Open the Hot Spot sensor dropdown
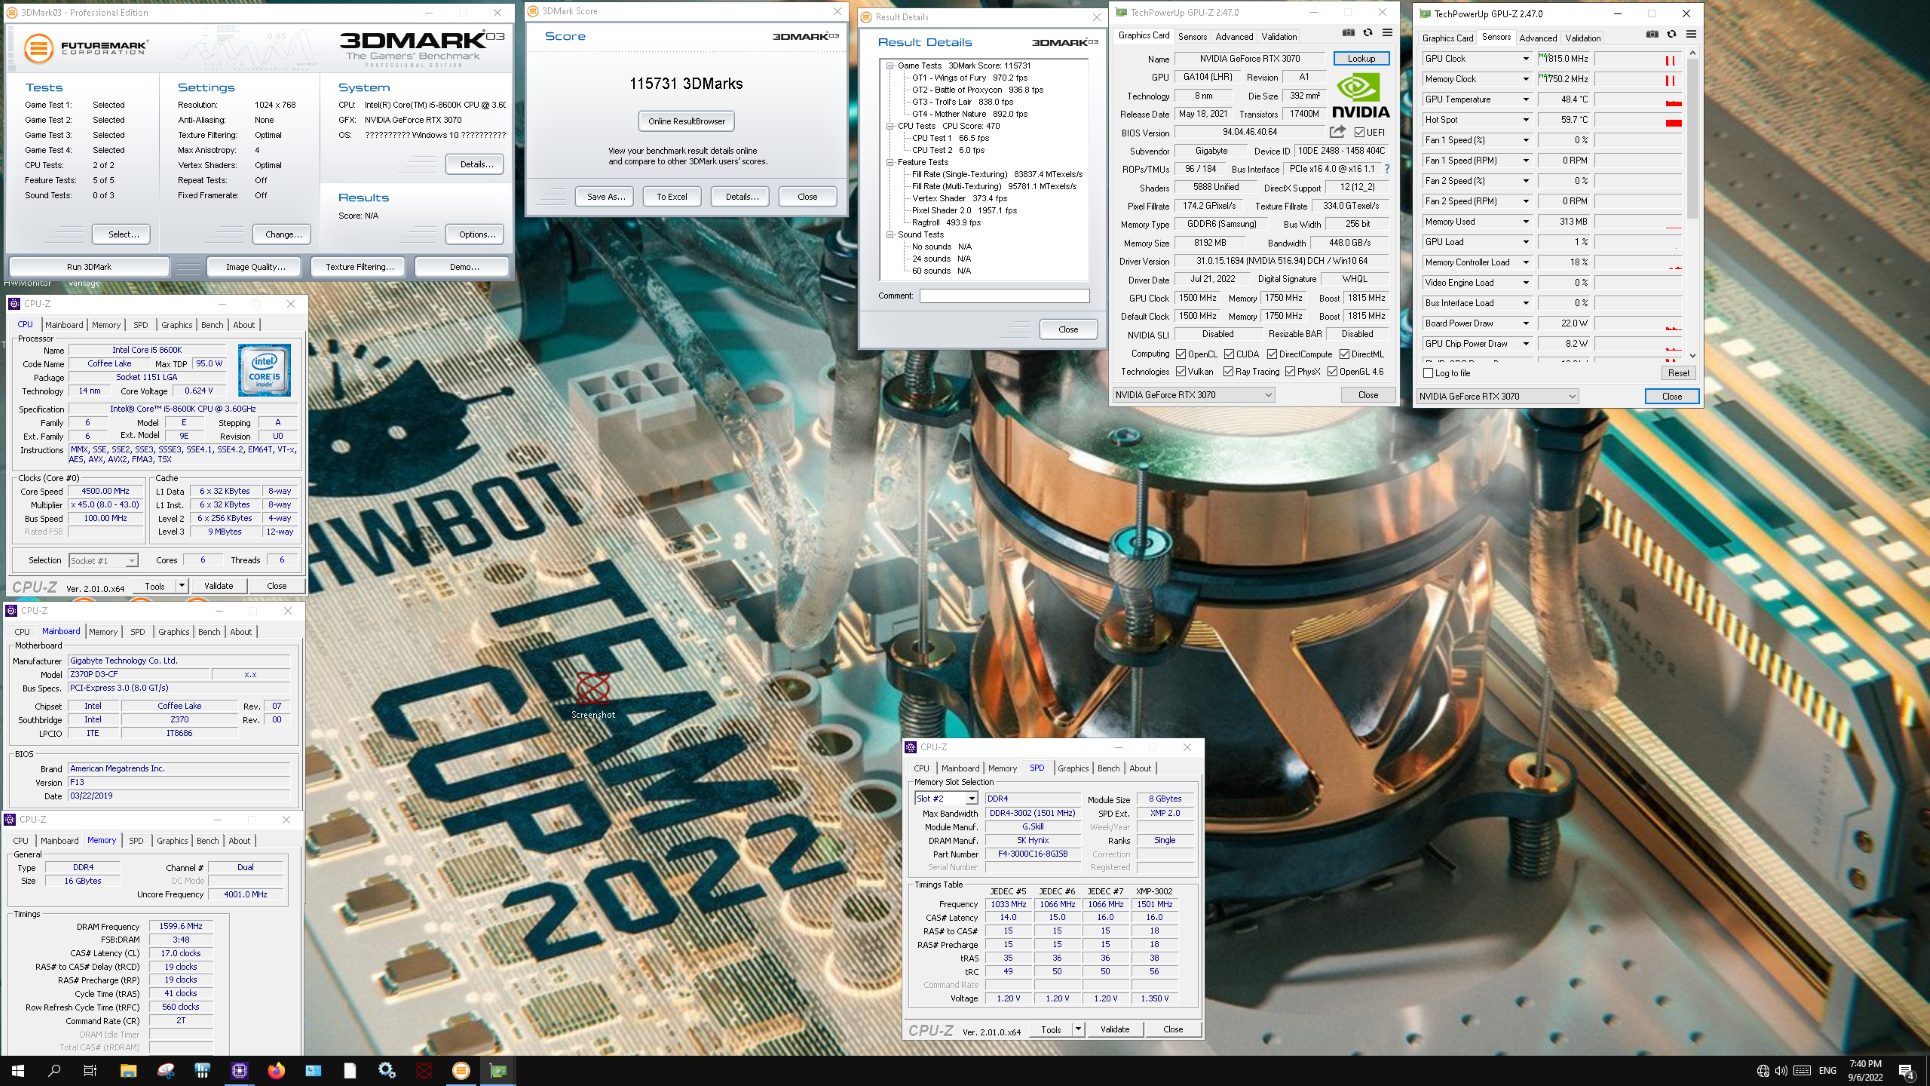 1525,120
